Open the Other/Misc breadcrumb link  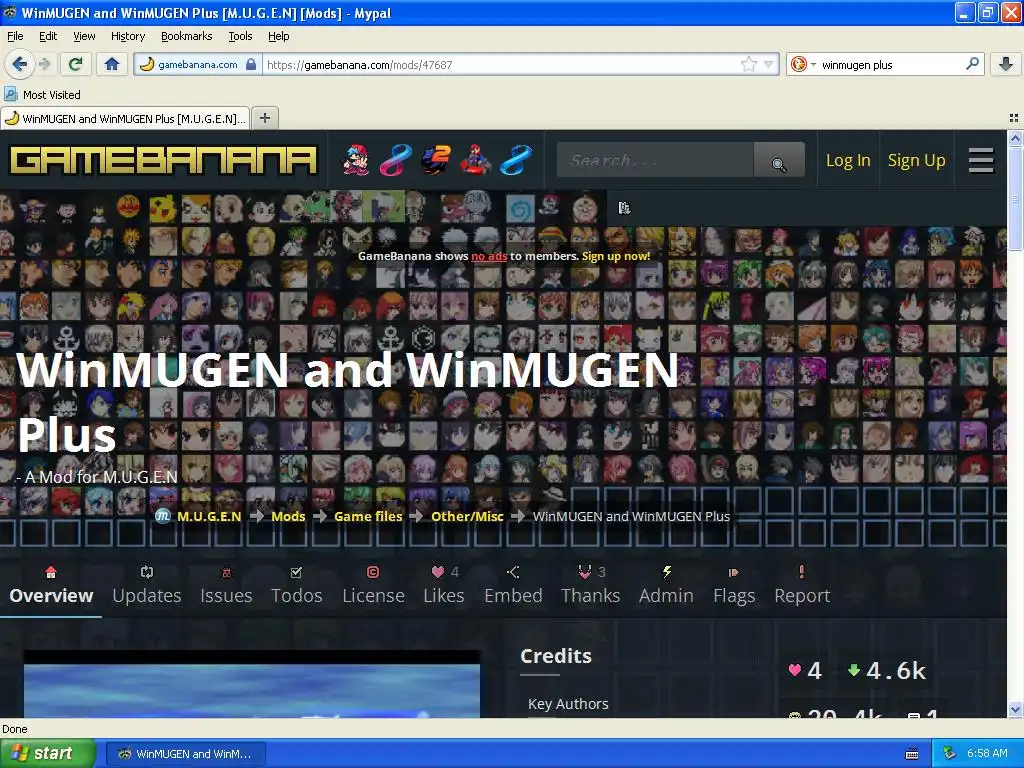point(467,516)
